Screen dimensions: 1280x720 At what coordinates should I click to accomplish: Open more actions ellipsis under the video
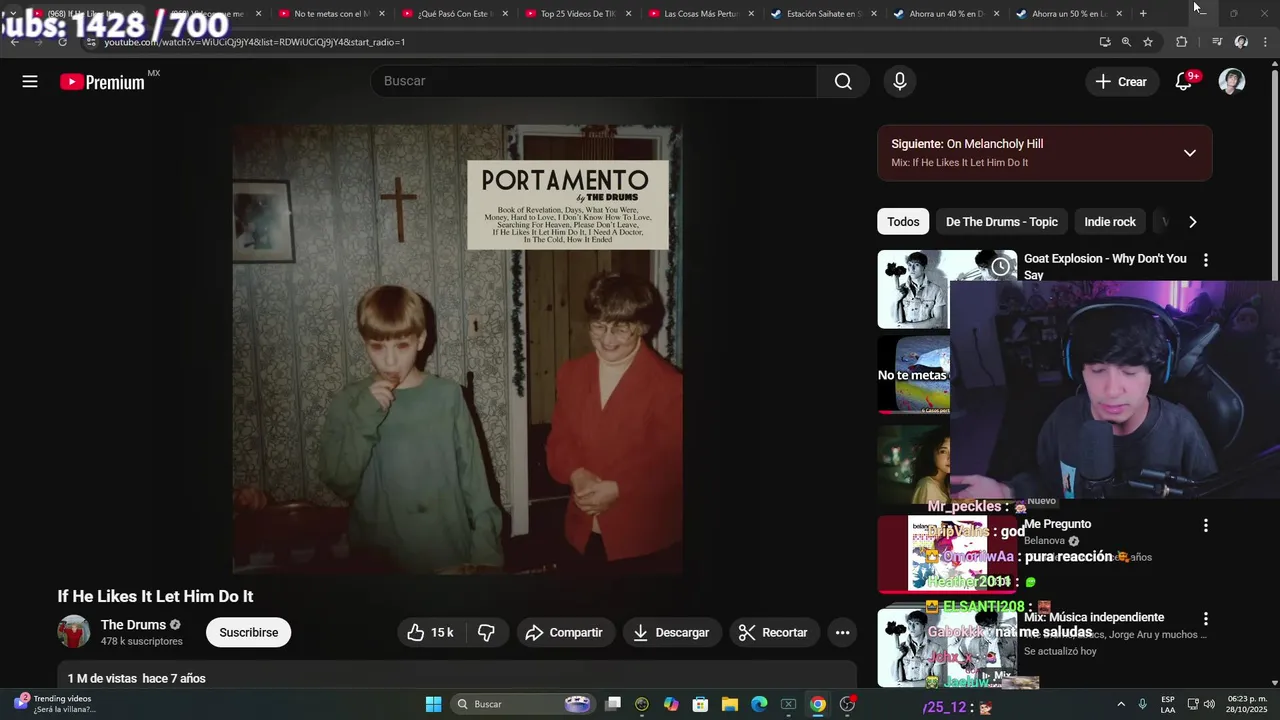[x=842, y=632]
